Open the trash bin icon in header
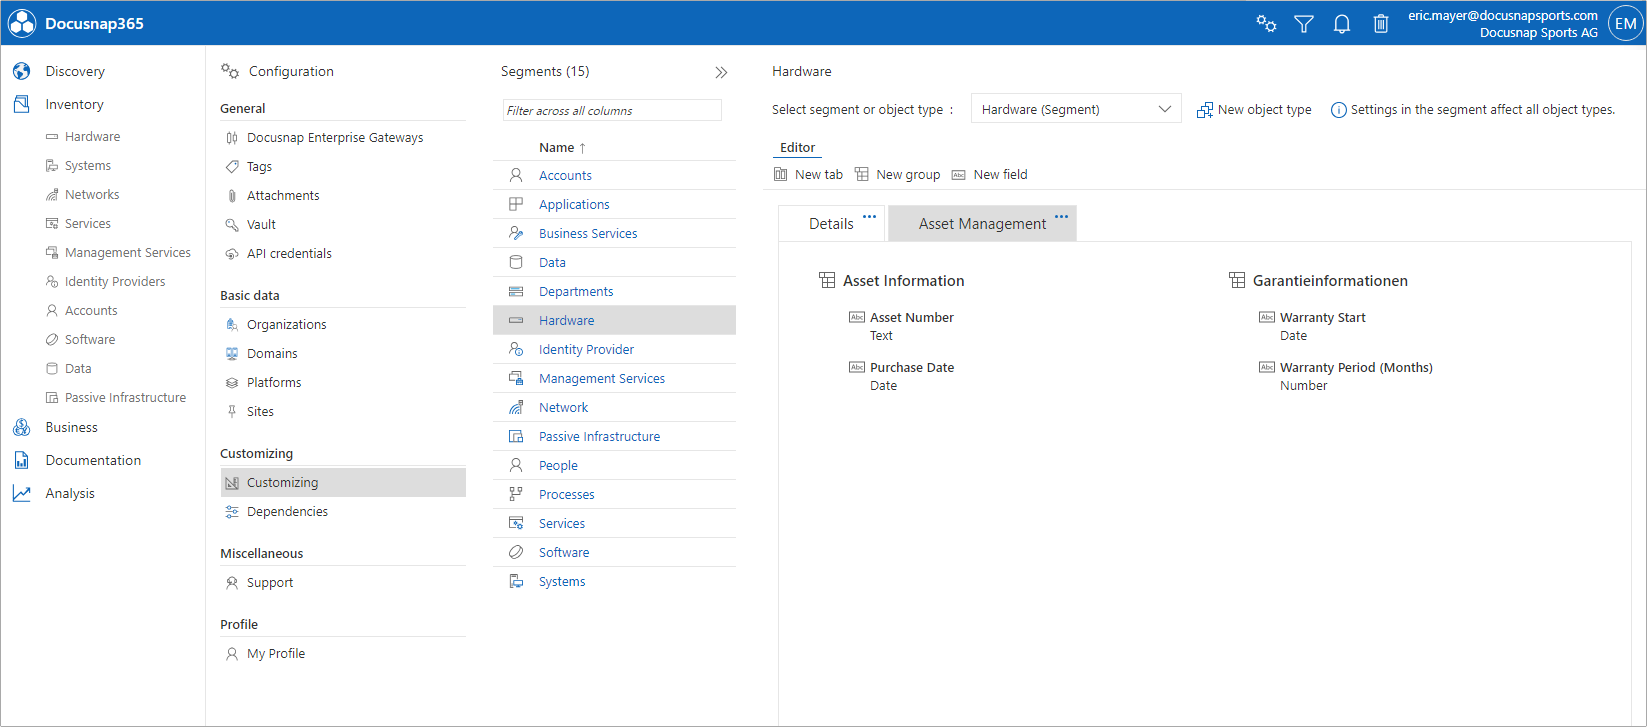The image size is (1647, 727). pos(1381,24)
